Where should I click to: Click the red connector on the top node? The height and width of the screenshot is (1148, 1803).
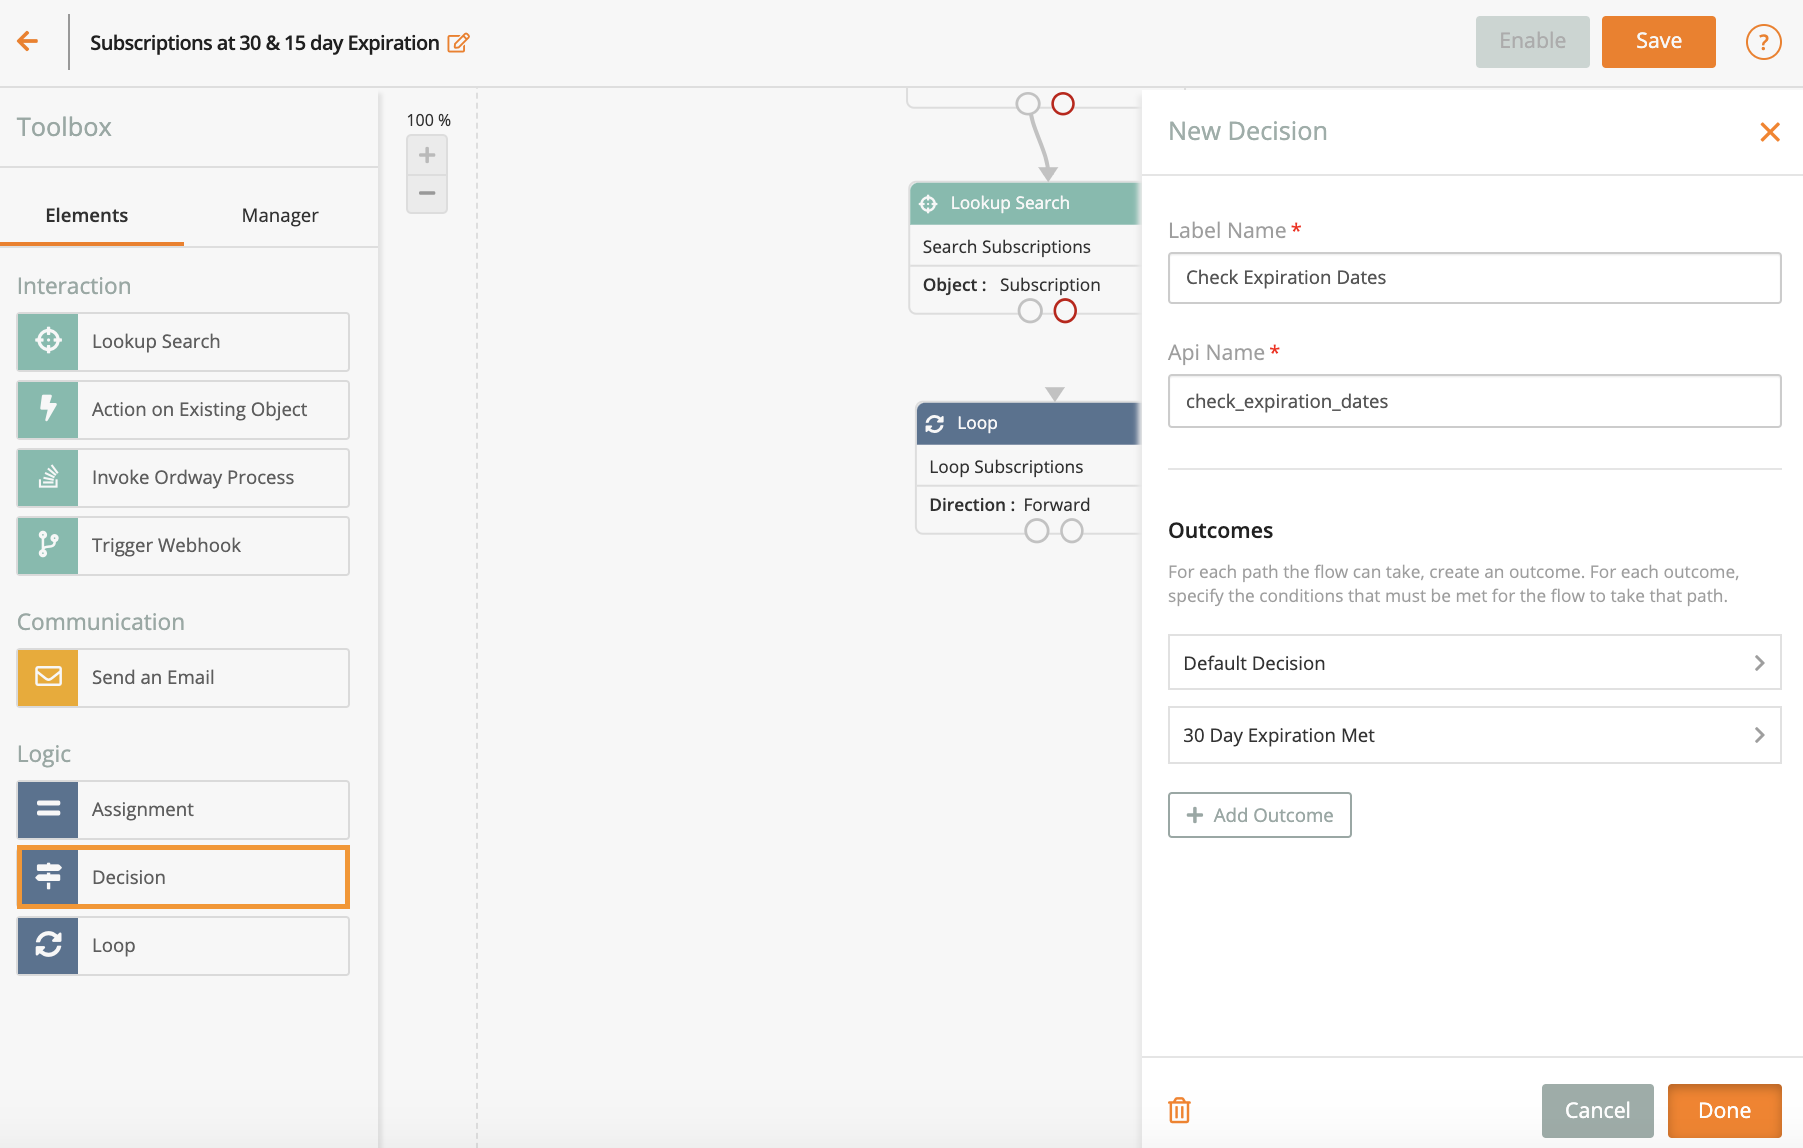pyautogui.click(x=1063, y=104)
